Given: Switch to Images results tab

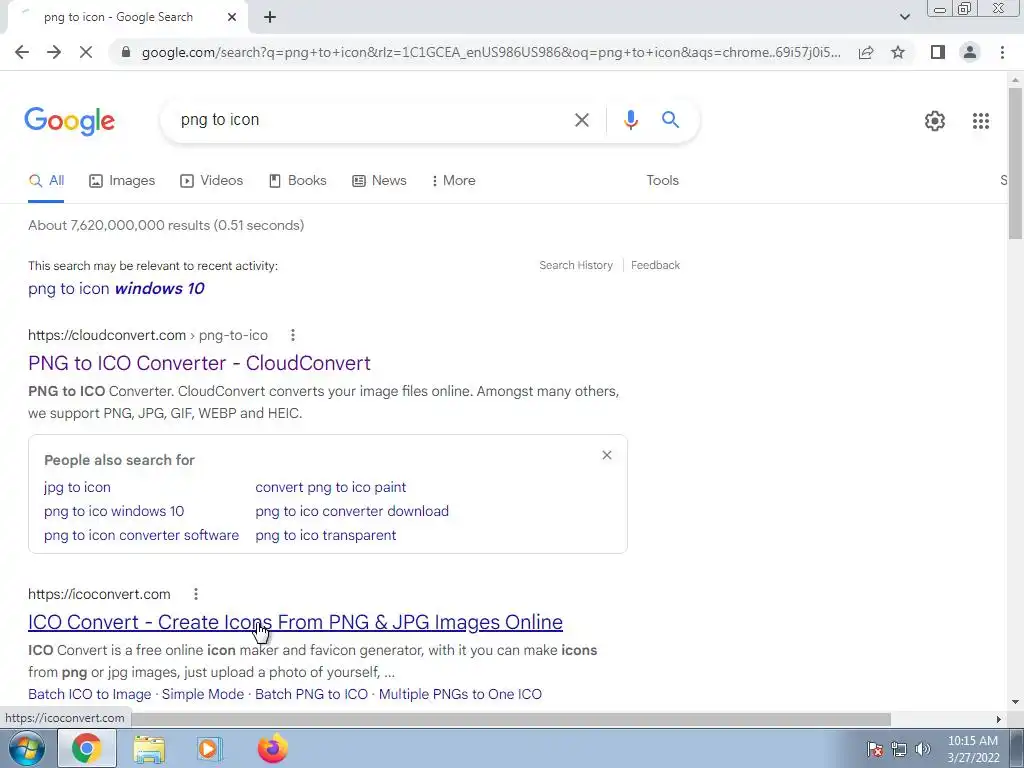Looking at the screenshot, I should coord(122,181).
